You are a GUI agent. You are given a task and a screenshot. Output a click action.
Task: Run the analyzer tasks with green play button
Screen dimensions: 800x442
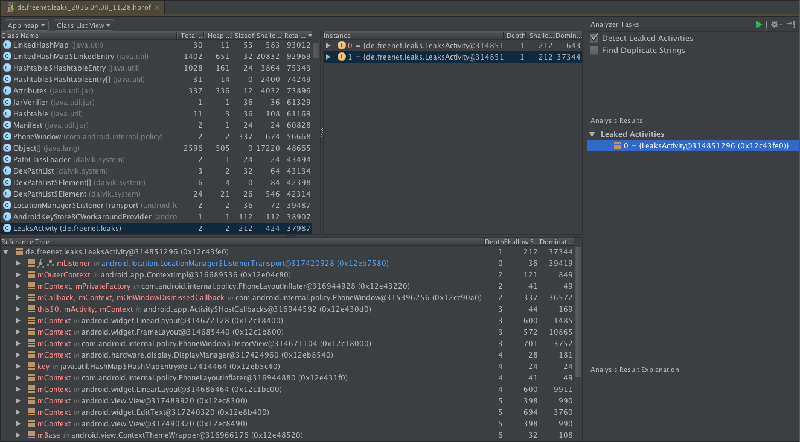click(759, 23)
